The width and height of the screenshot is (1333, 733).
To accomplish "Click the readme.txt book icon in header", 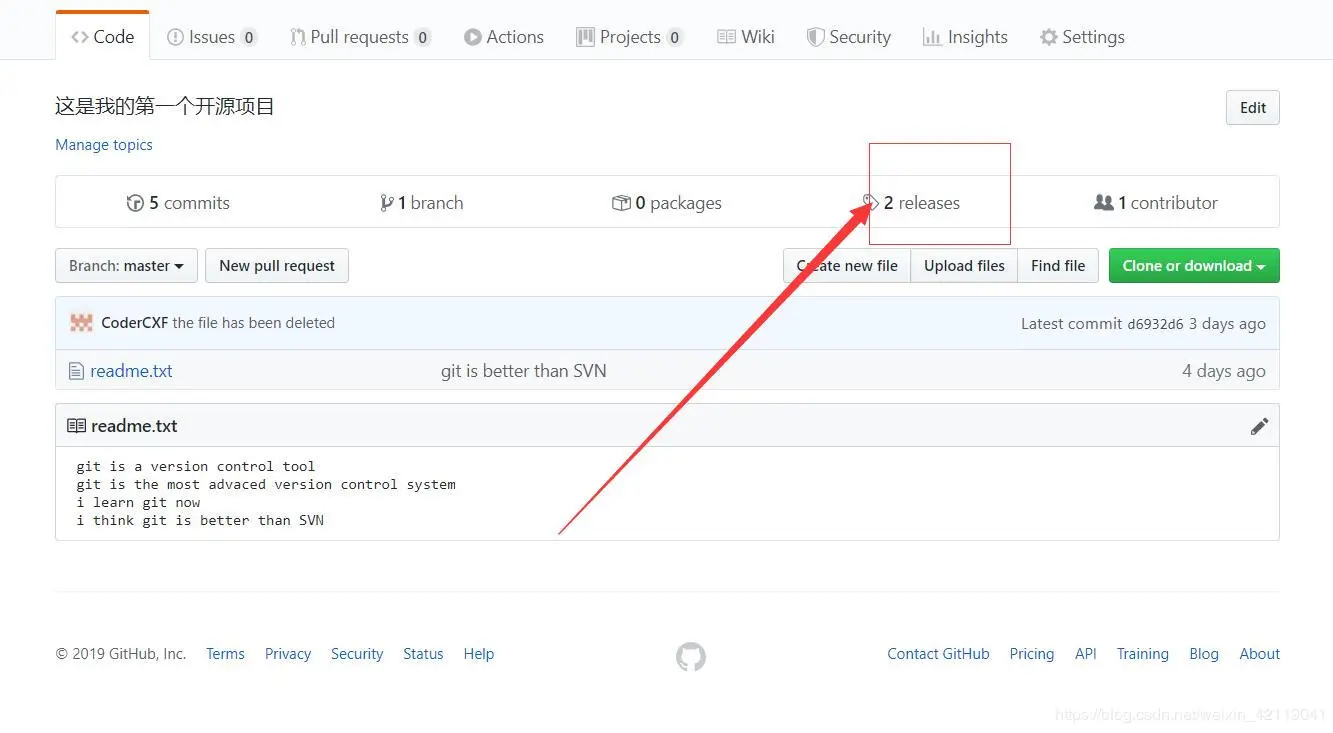I will (76, 426).
